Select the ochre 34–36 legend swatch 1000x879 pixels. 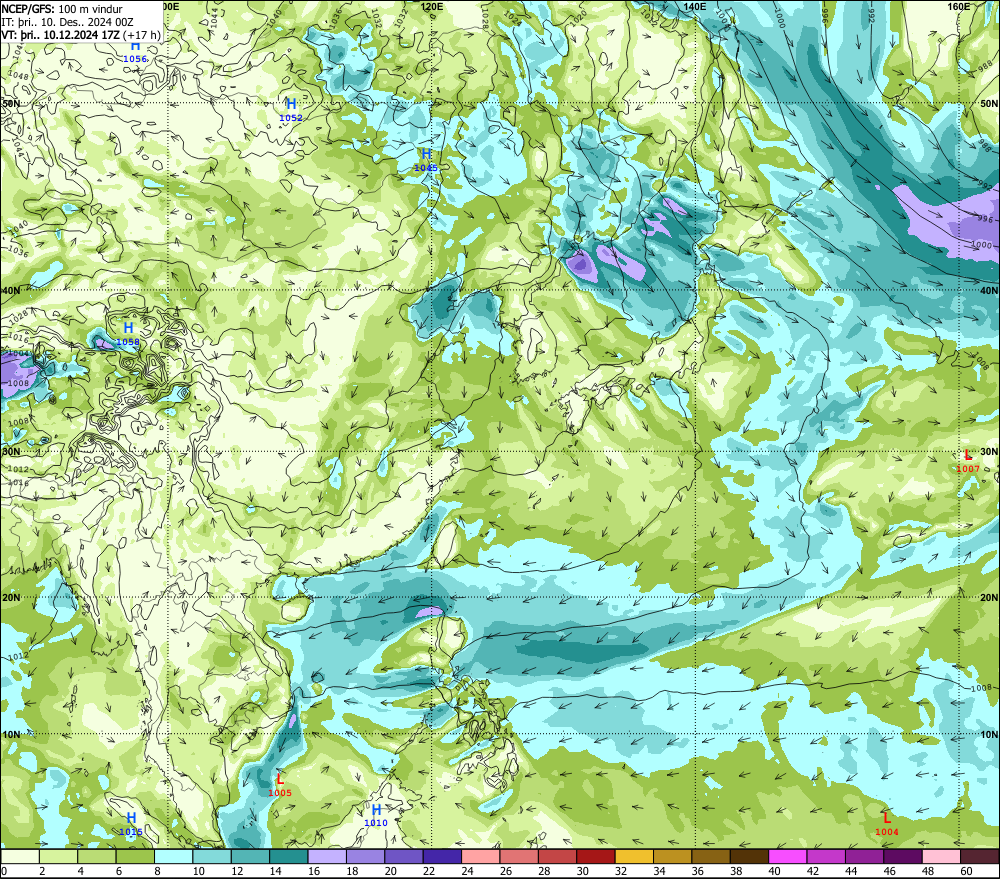(x=672, y=856)
